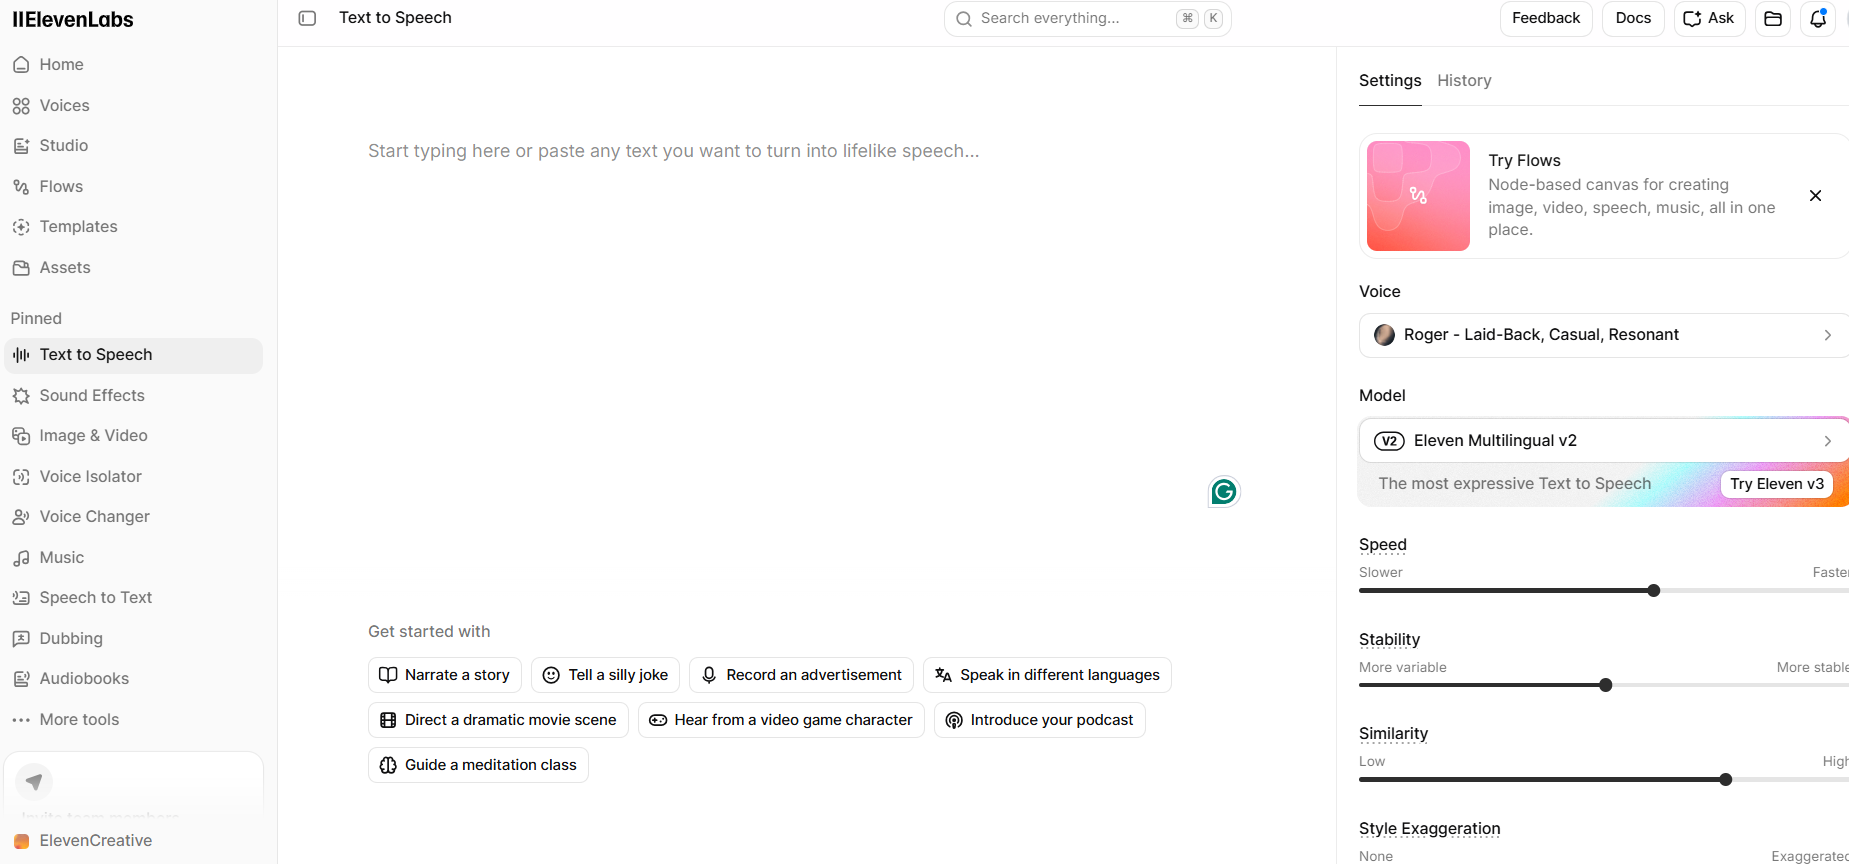Click the Feedback button
1849x864 pixels.
1546,18
